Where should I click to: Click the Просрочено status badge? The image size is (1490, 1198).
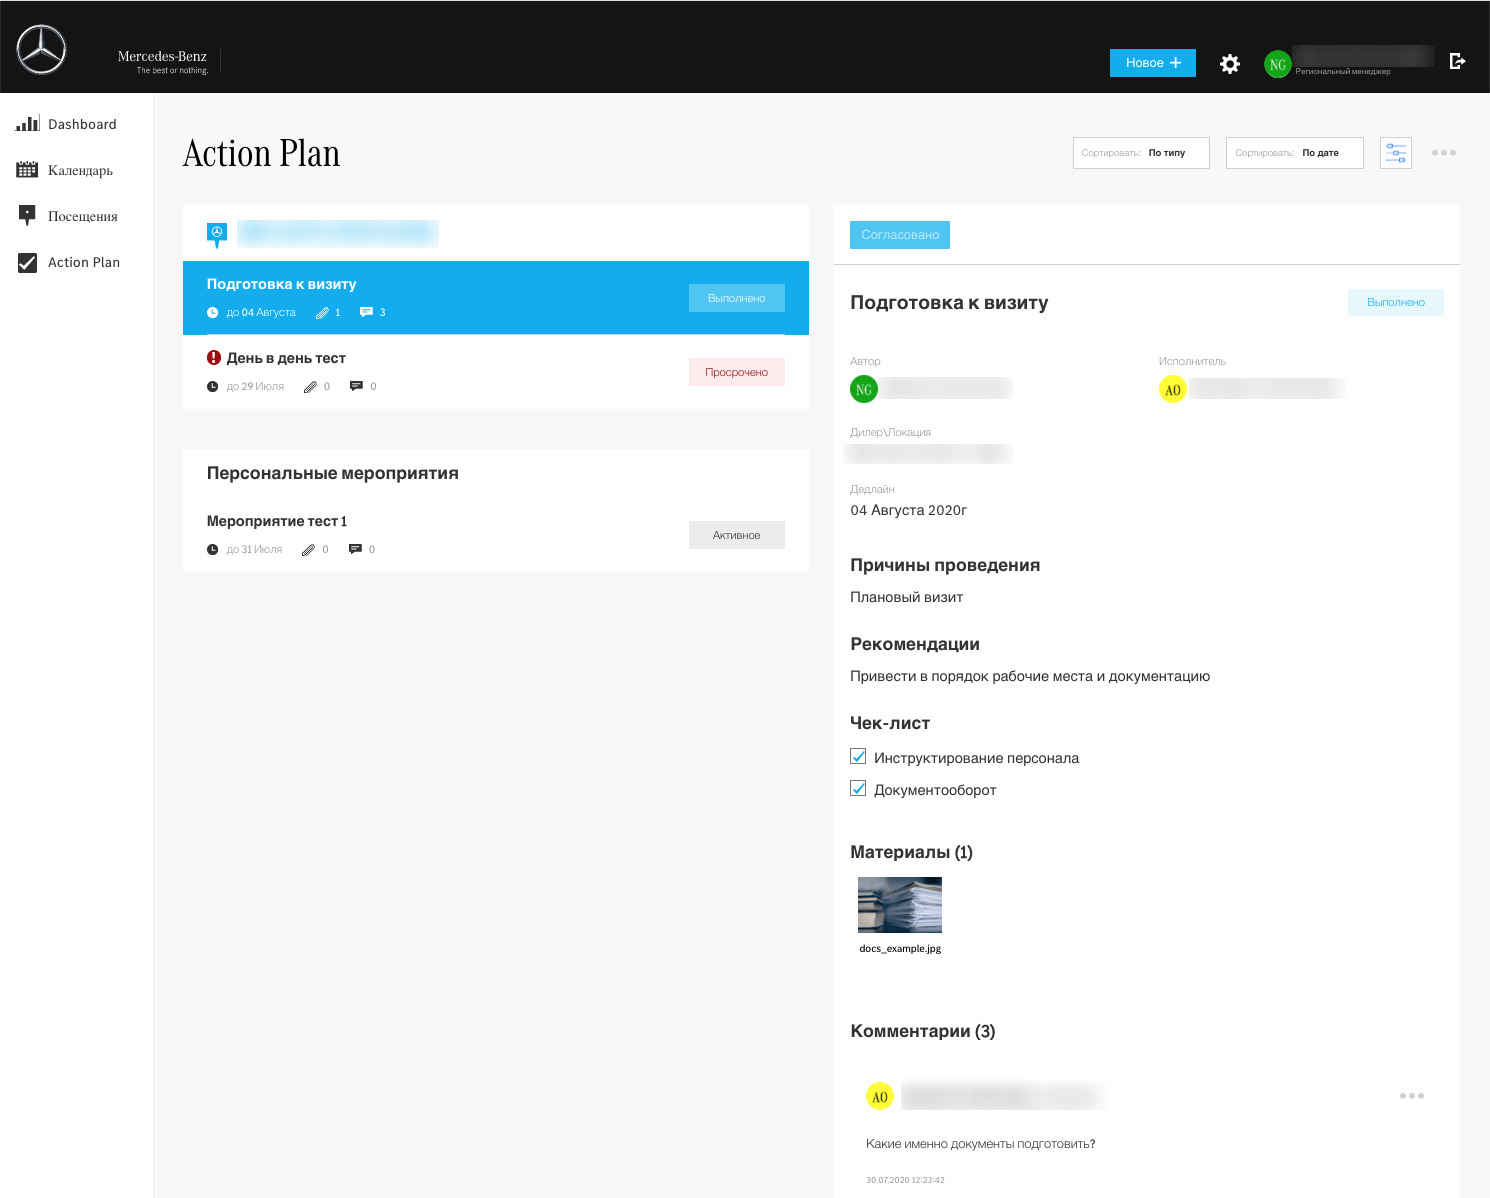(x=737, y=372)
